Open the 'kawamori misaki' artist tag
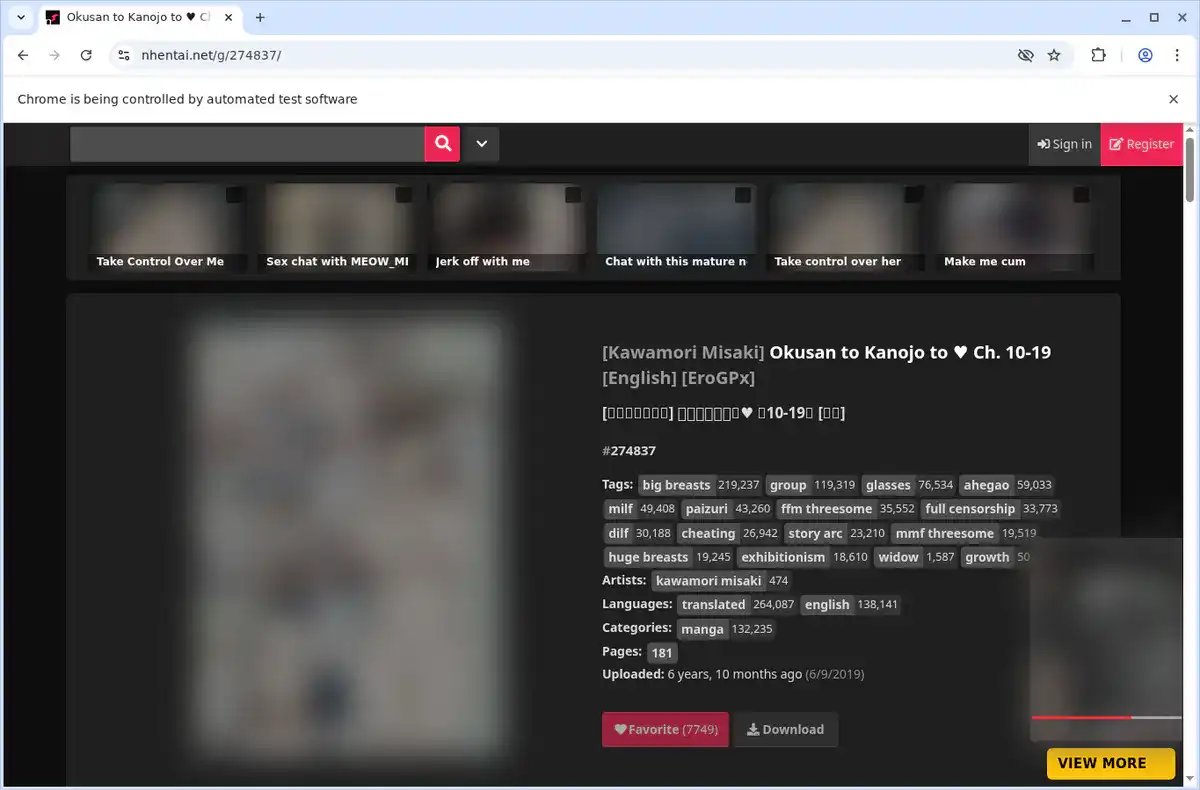This screenshot has height=790, width=1200. (721, 581)
